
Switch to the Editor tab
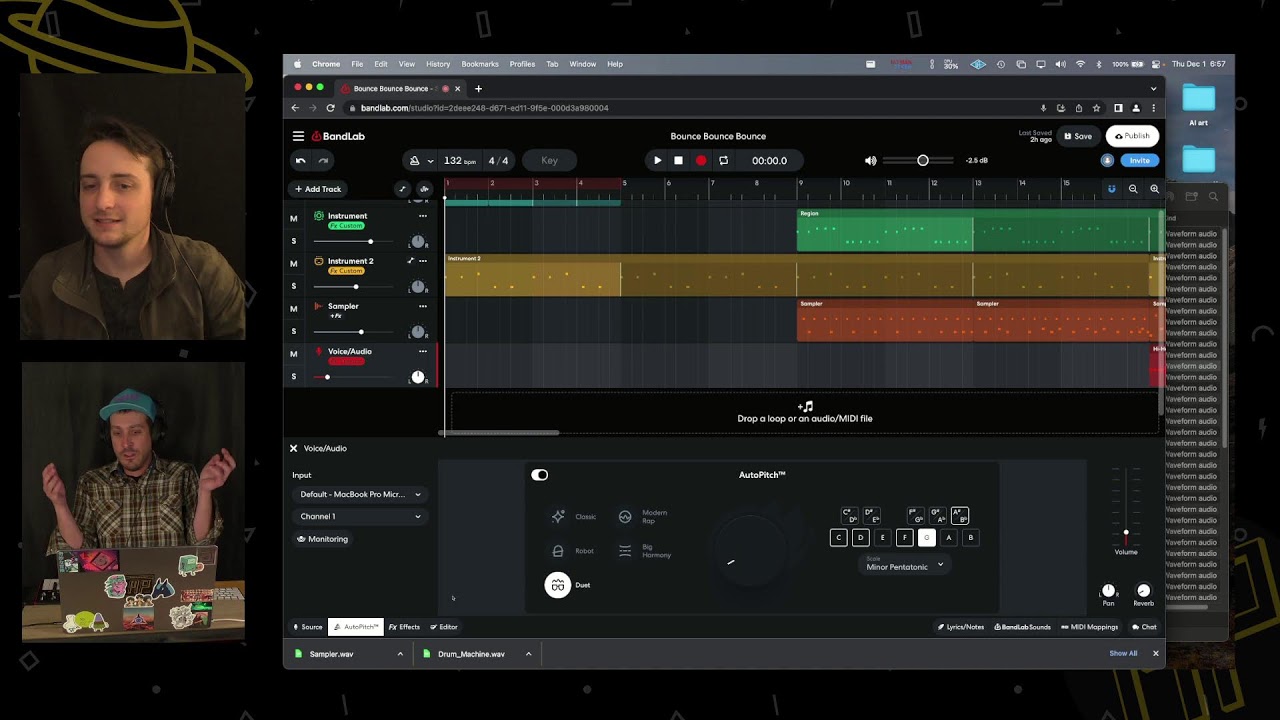click(444, 627)
